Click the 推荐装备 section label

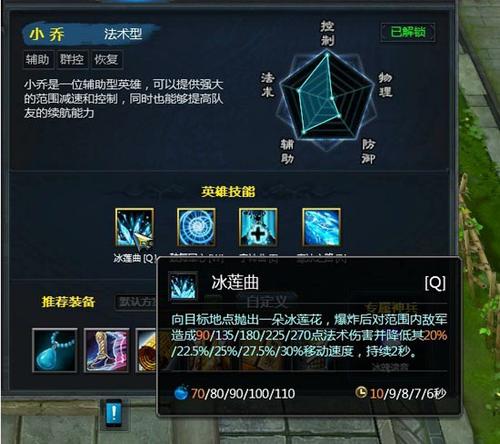click(68, 302)
